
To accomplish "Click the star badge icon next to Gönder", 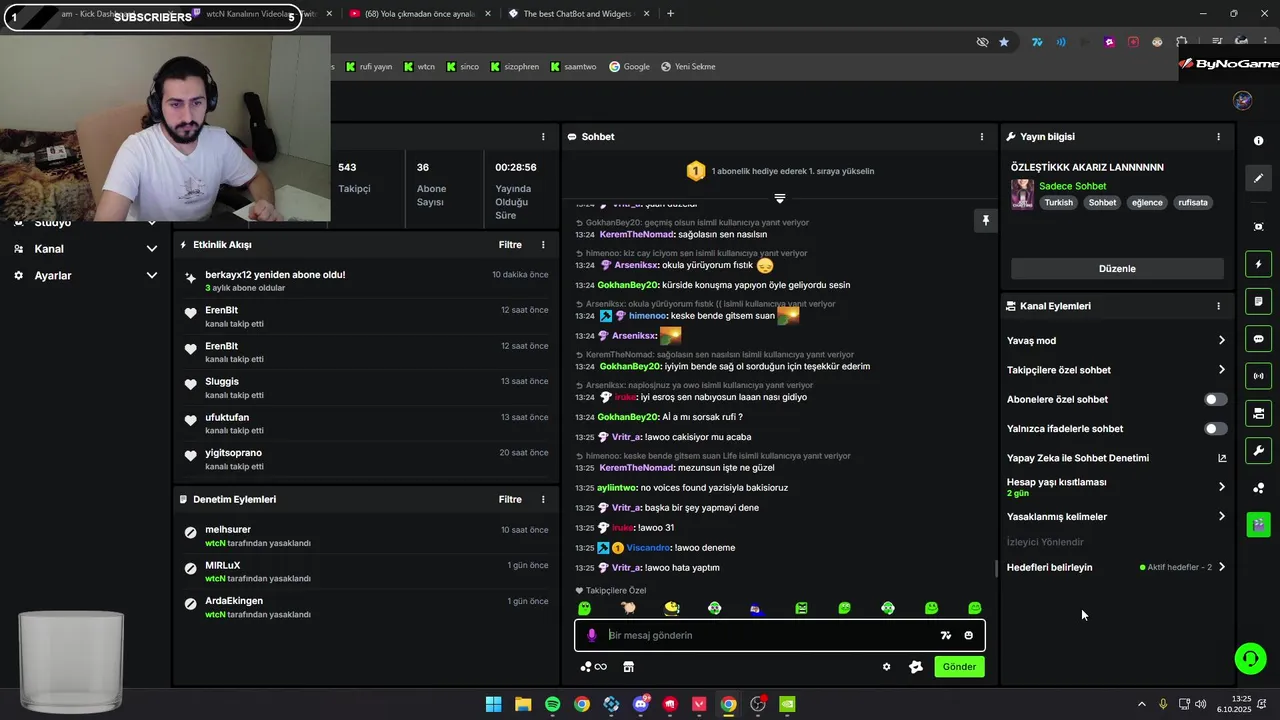I will [x=915, y=667].
